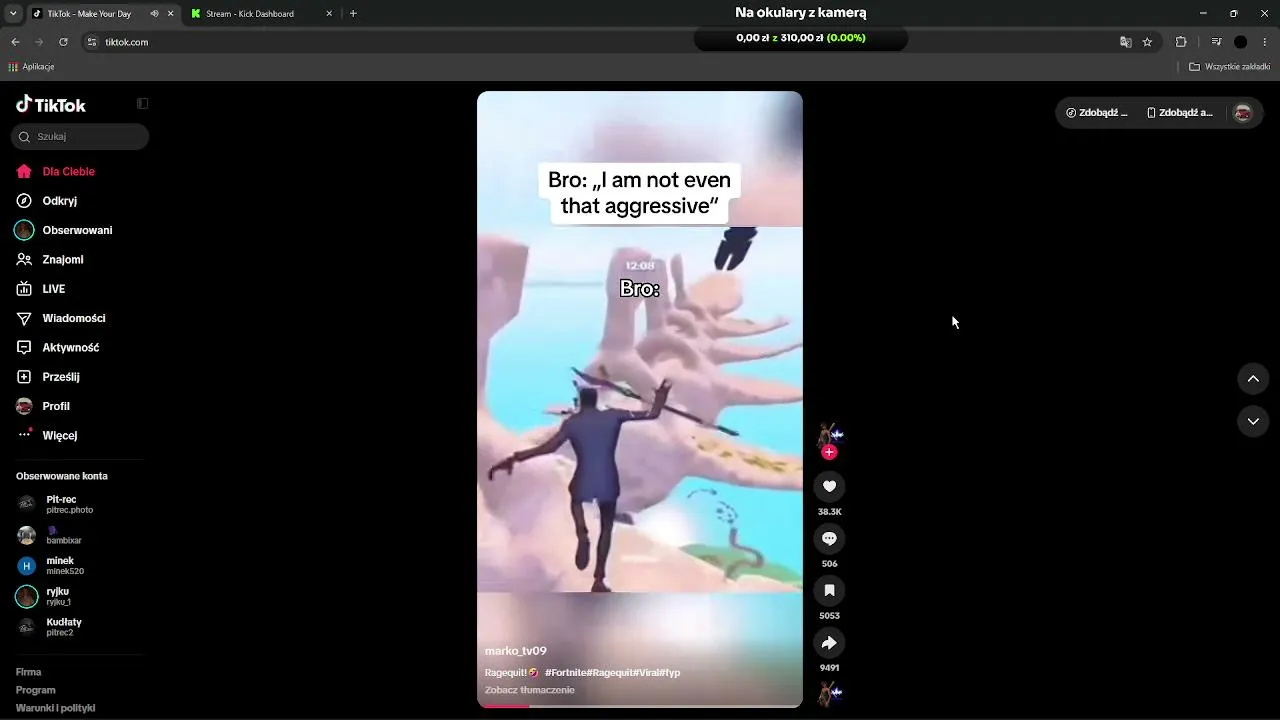Open the Prześlij upload page
This screenshot has width=1280, height=720.
click(x=48, y=377)
